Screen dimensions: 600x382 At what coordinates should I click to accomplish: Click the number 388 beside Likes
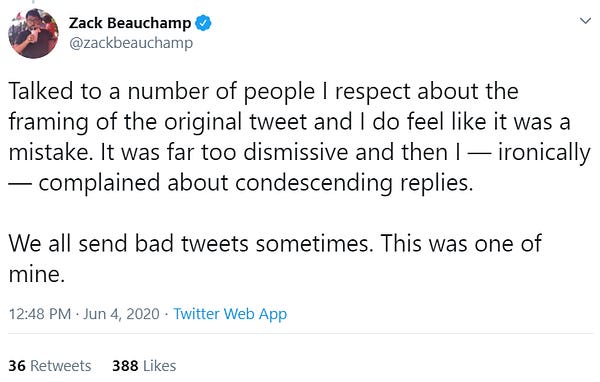pos(125,366)
